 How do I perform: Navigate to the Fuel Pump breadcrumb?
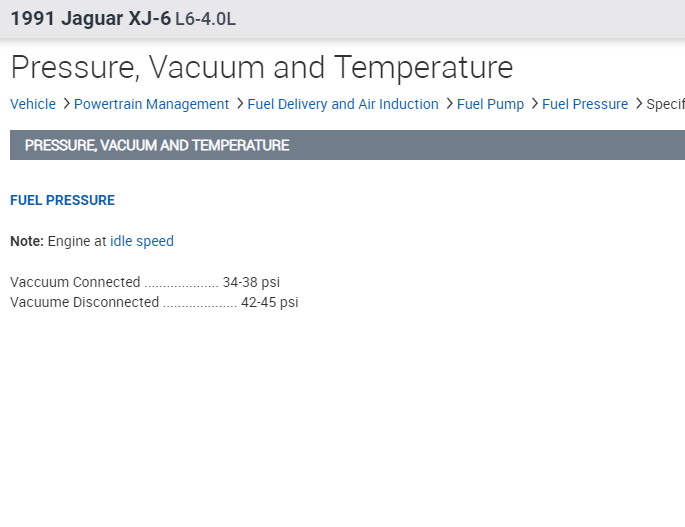coord(490,104)
